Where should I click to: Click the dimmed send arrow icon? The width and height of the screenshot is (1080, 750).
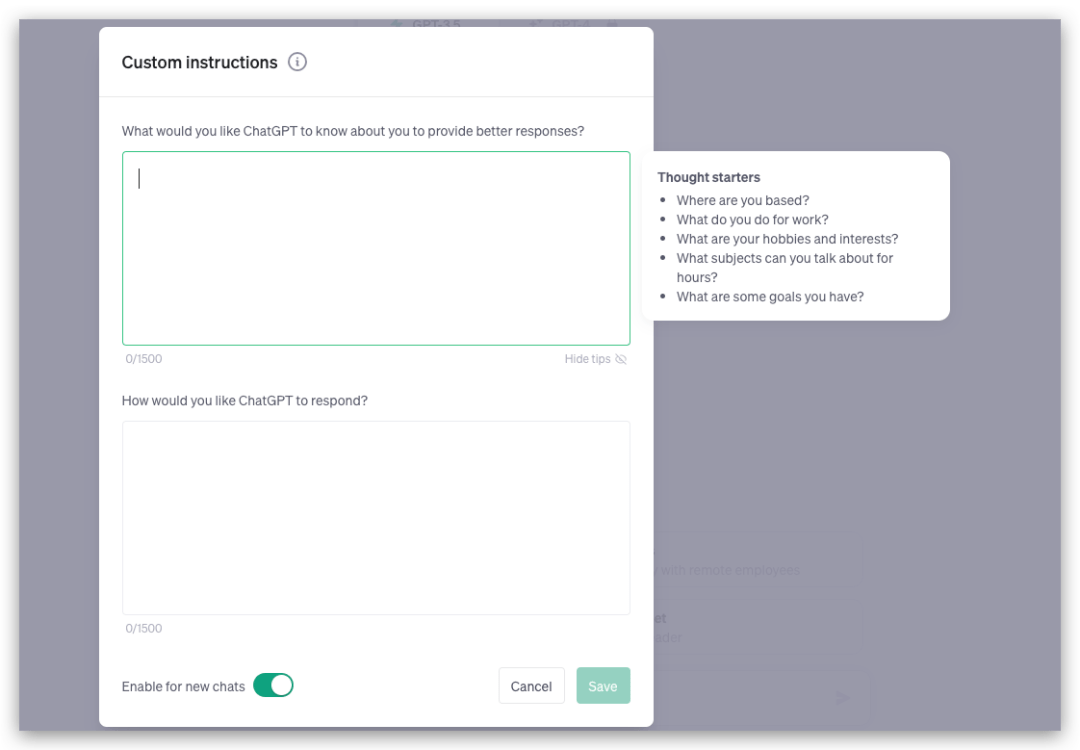(843, 697)
